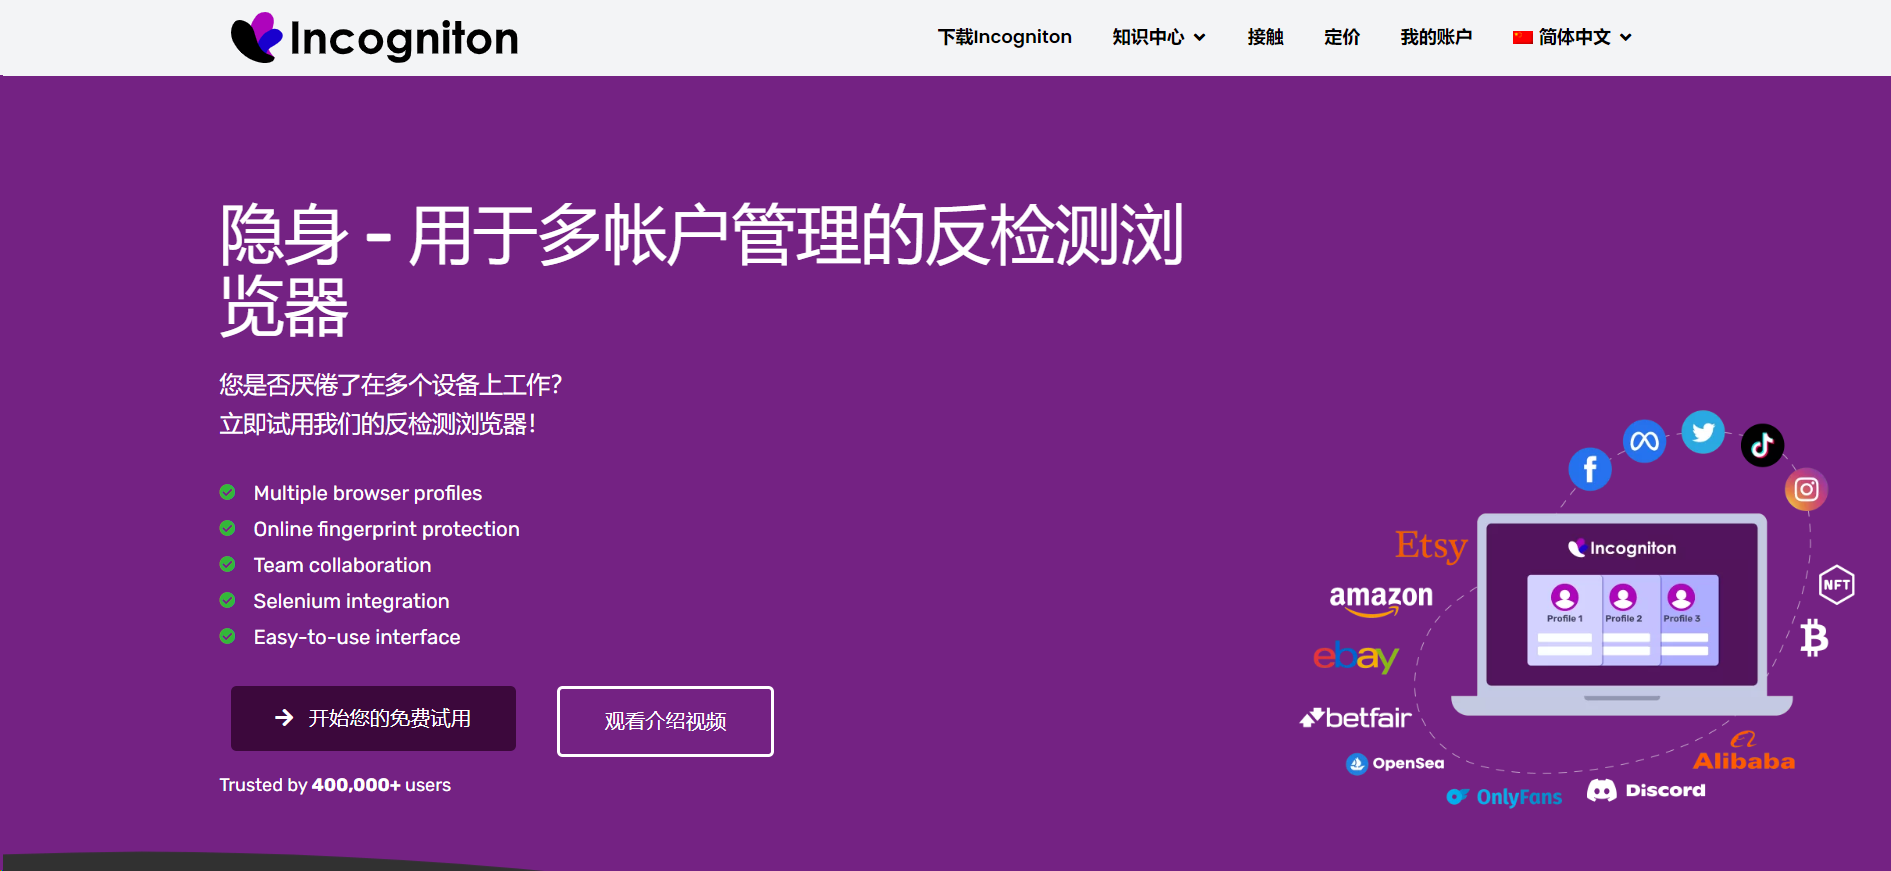The image size is (1891, 871).
Task: Click the Incogniton logo in header
Action: click(374, 38)
